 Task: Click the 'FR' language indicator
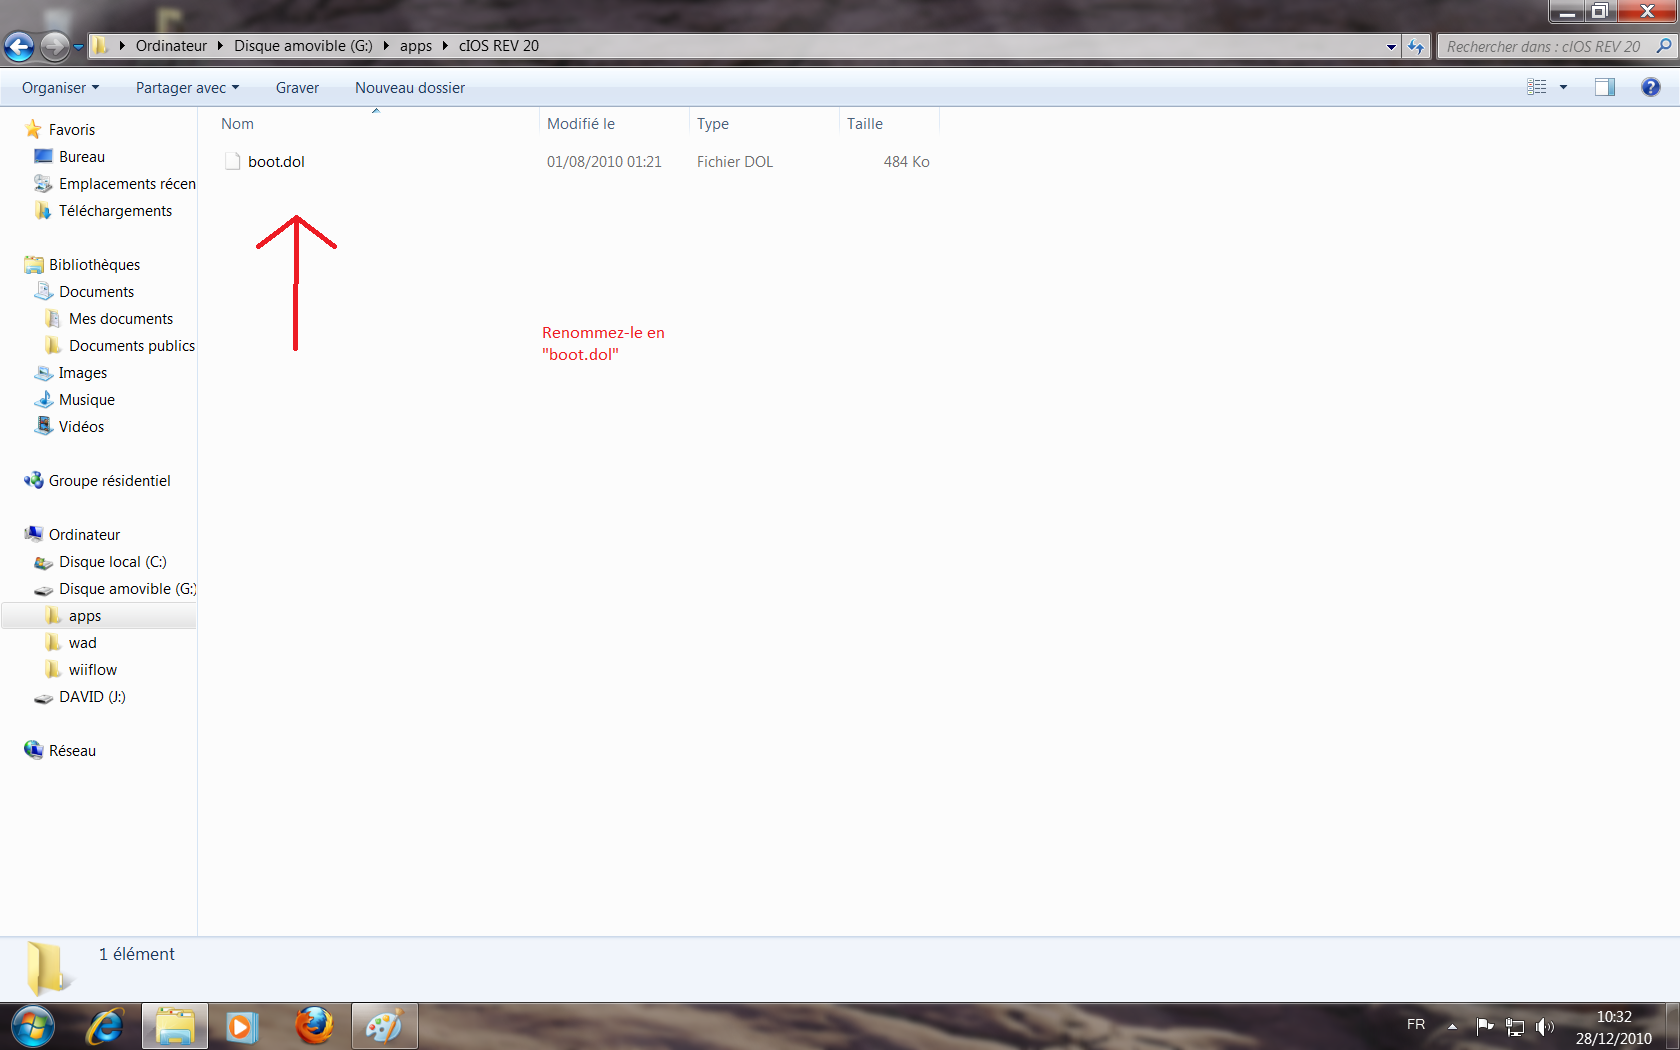click(x=1416, y=1025)
